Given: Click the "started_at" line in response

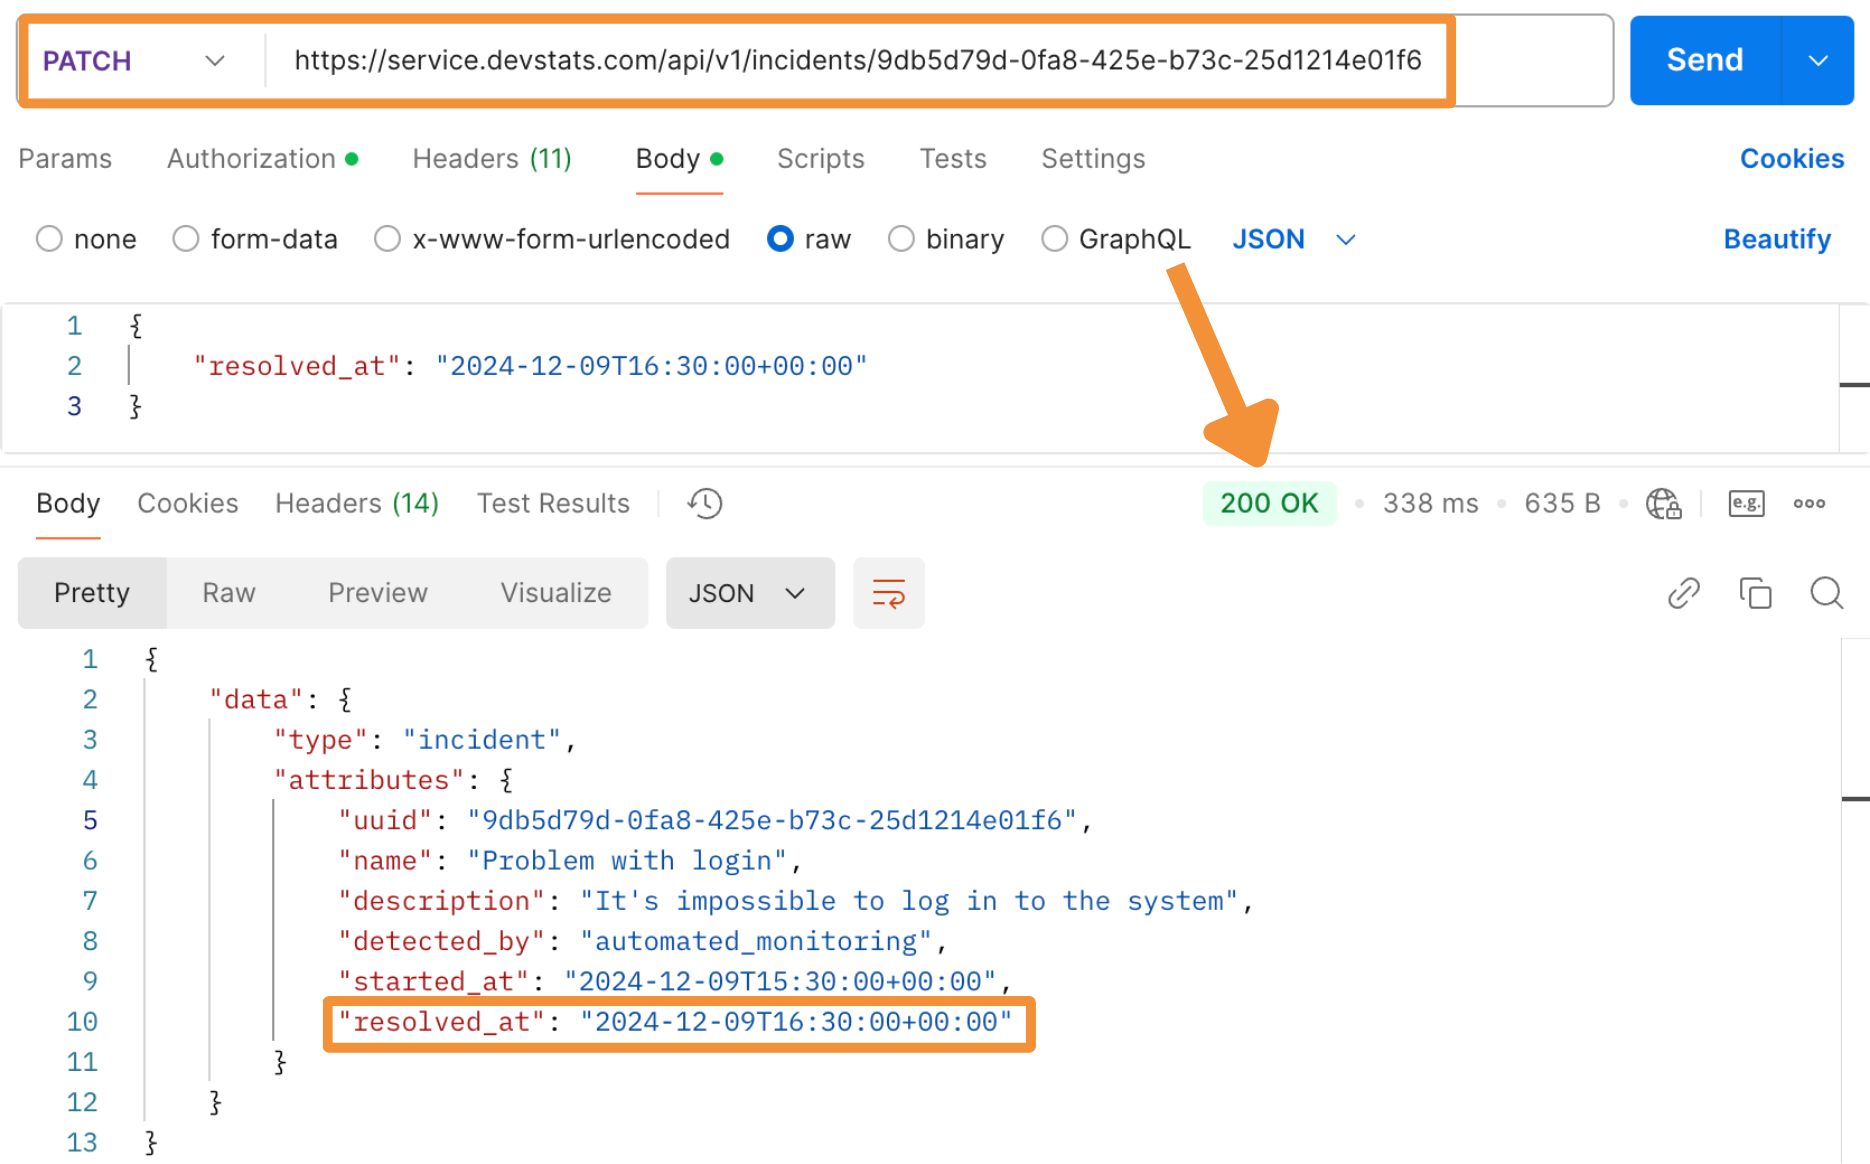Looking at the screenshot, I should pyautogui.click(x=674, y=981).
